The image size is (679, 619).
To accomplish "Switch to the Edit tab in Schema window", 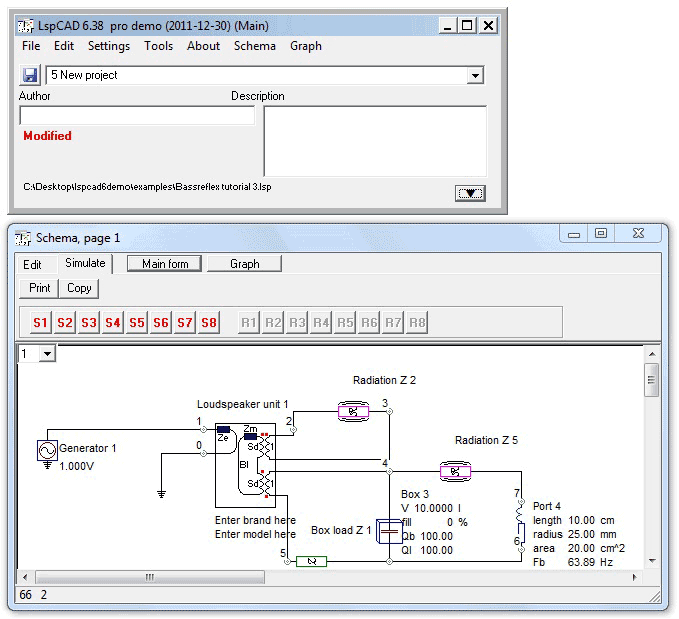I will 33,265.
